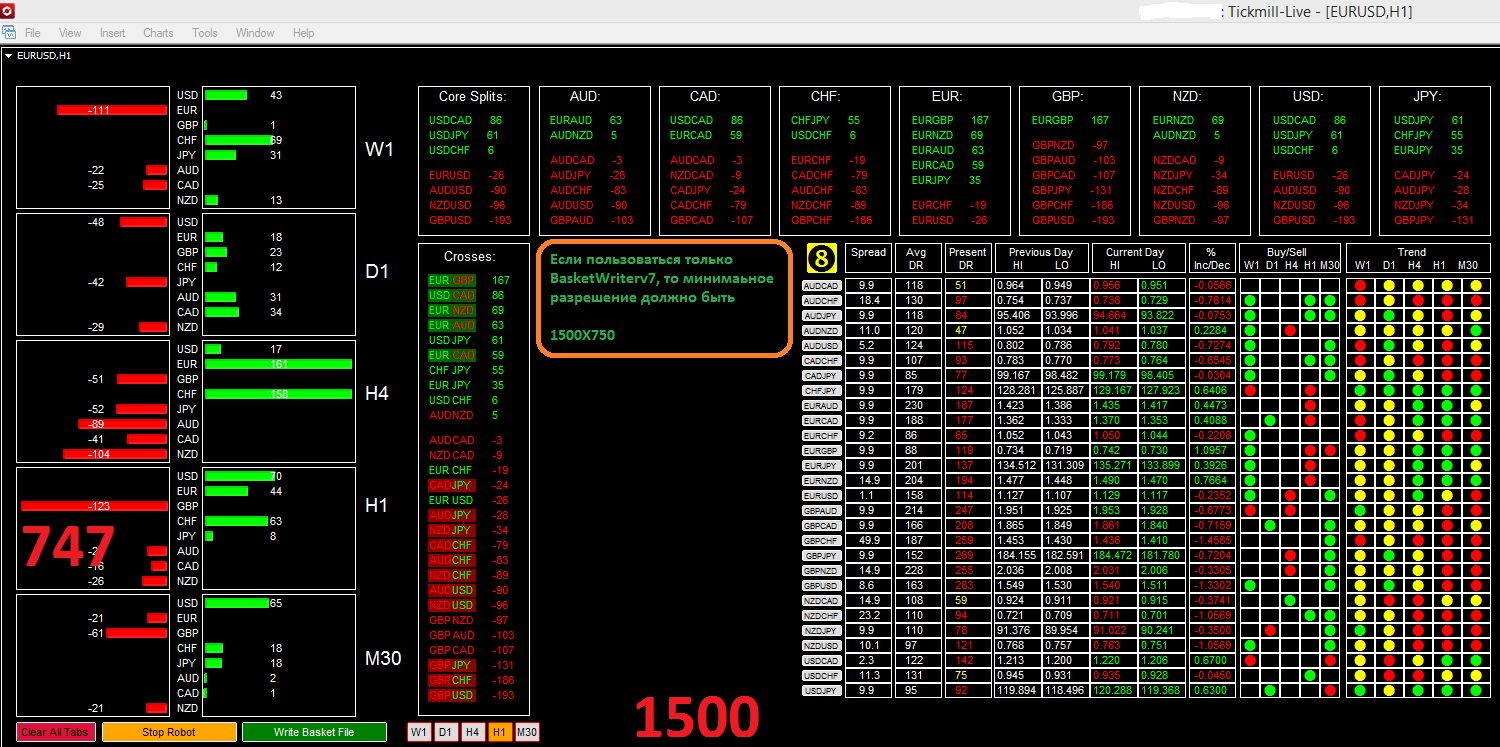This screenshot has width=1500, height=747.
Task: Click USDCHF Buy/Sell H1 green dot
Action: pos(1310,675)
